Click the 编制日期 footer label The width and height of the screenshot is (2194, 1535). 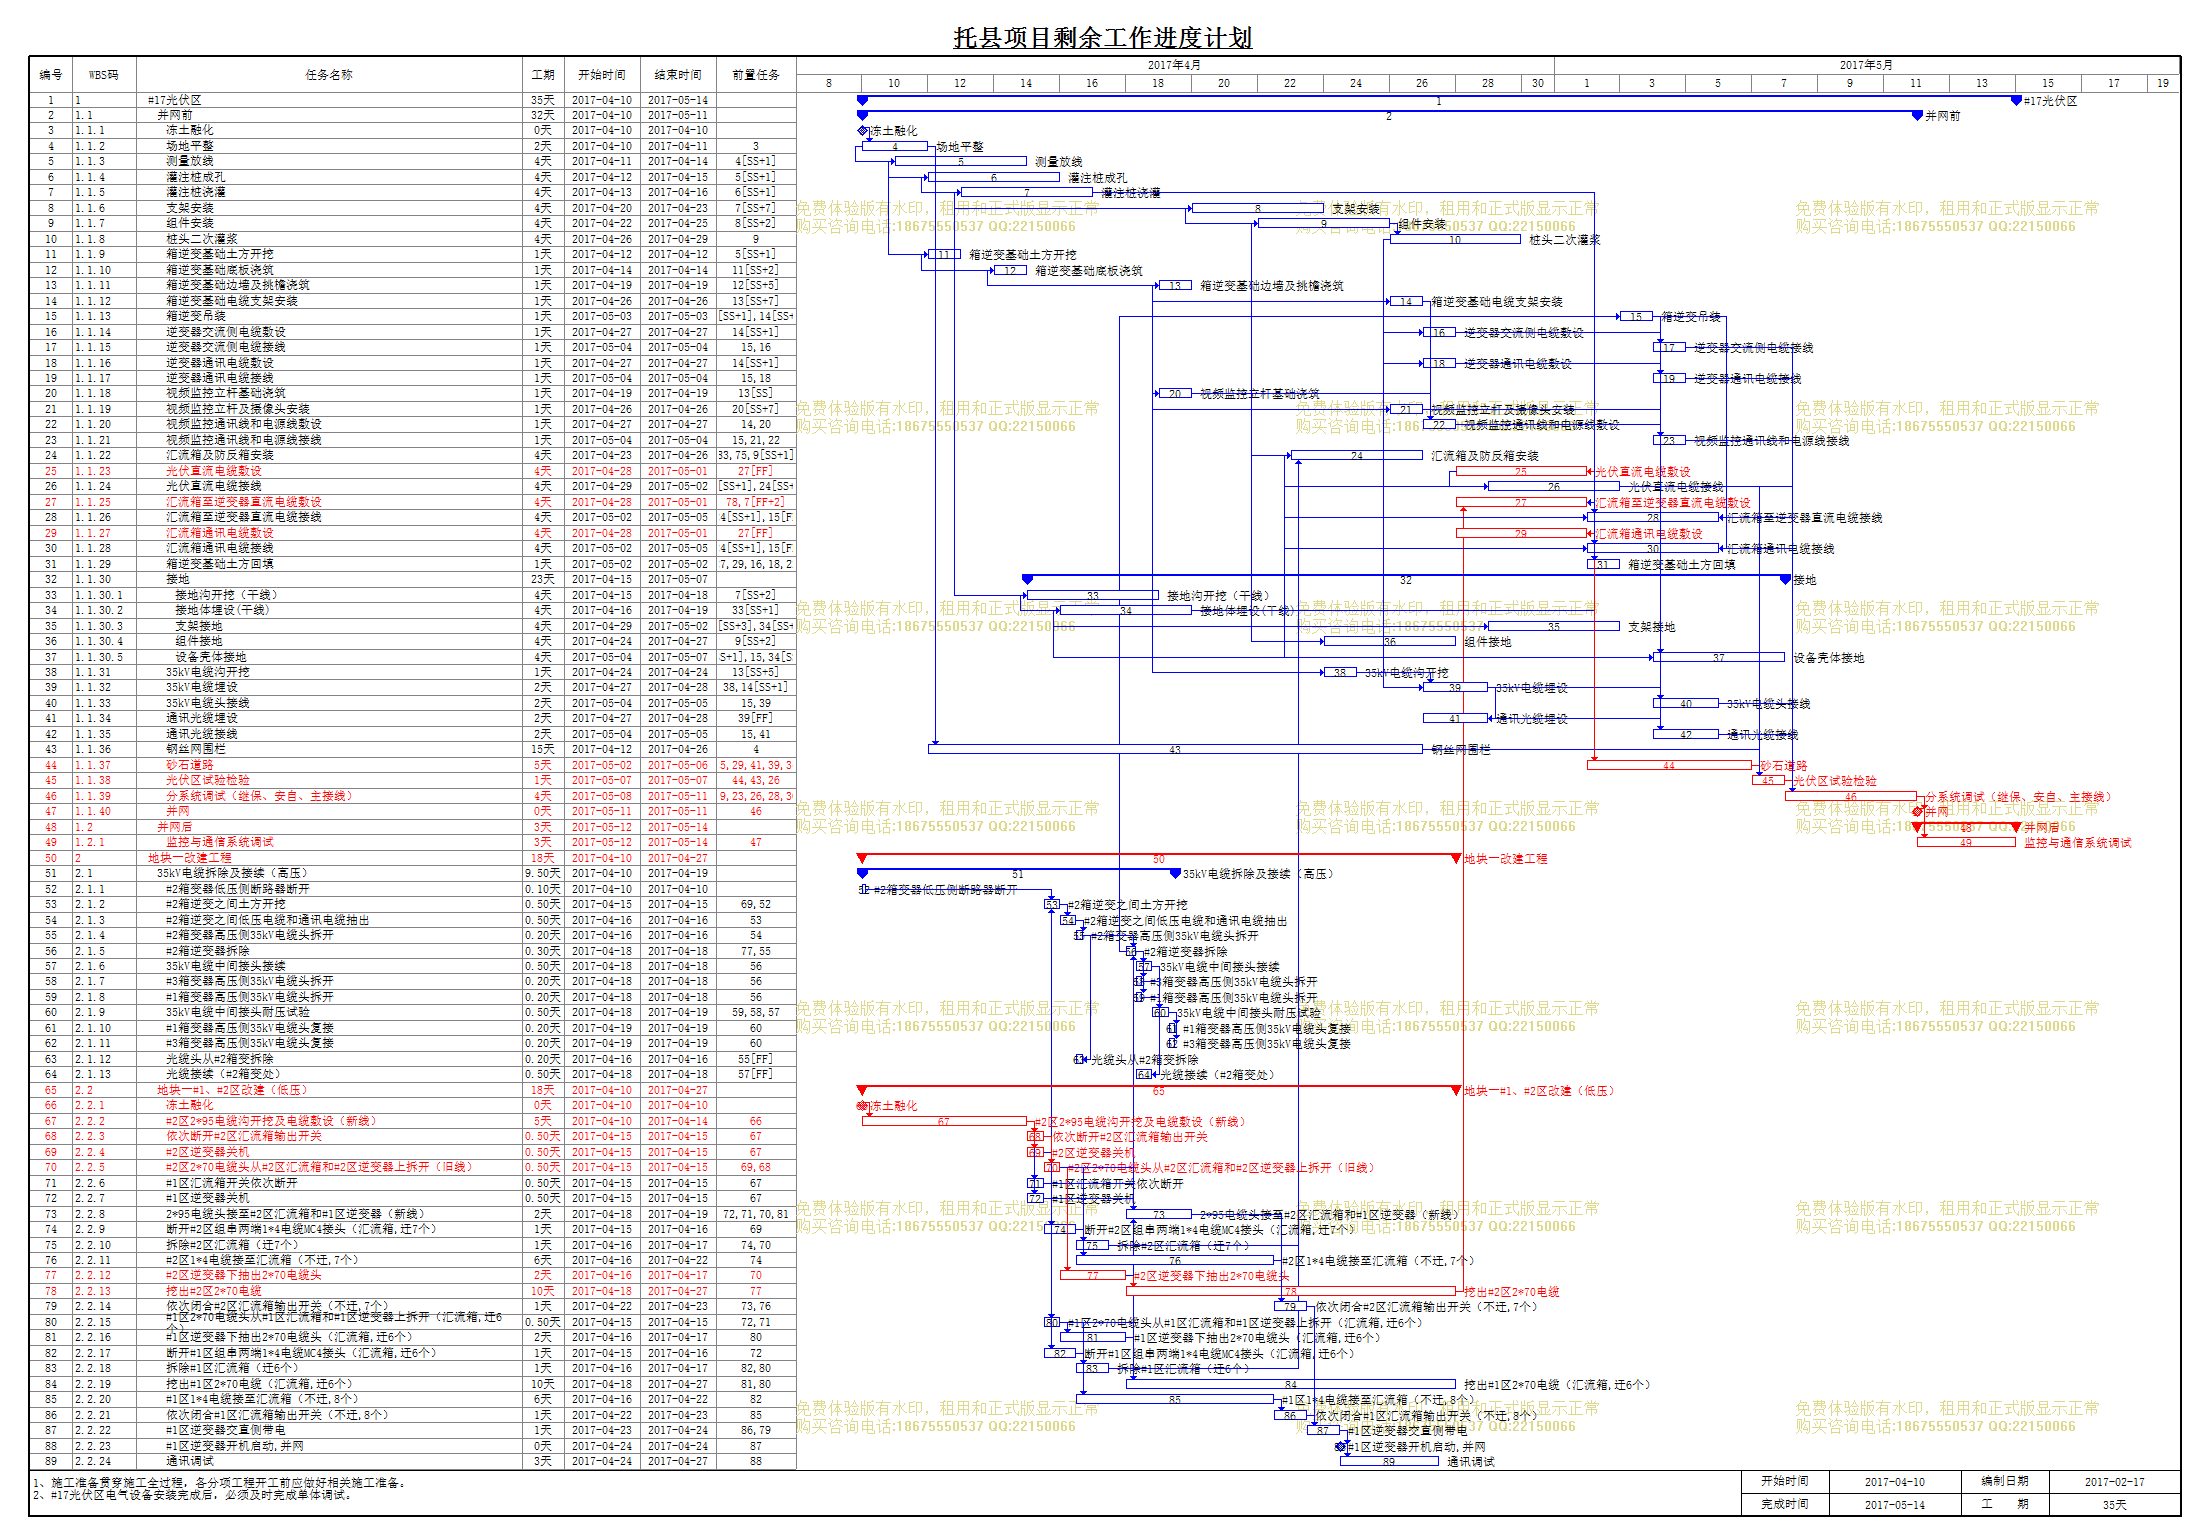(2005, 1481)
